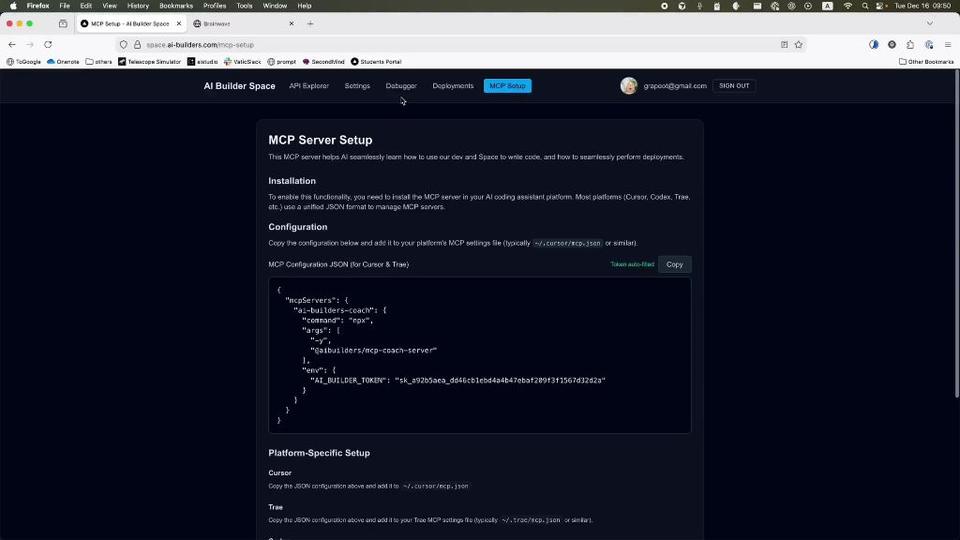This screenshot has width=960, height=540.
Task: Open the Firefox sidebar view icon
Action: tap(63, 24)
